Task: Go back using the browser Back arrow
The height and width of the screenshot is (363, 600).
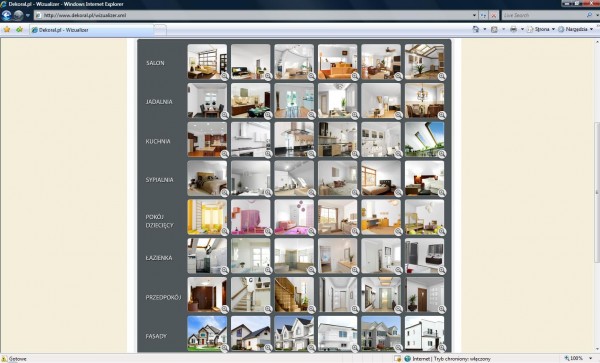Action: tap(7, 15)
